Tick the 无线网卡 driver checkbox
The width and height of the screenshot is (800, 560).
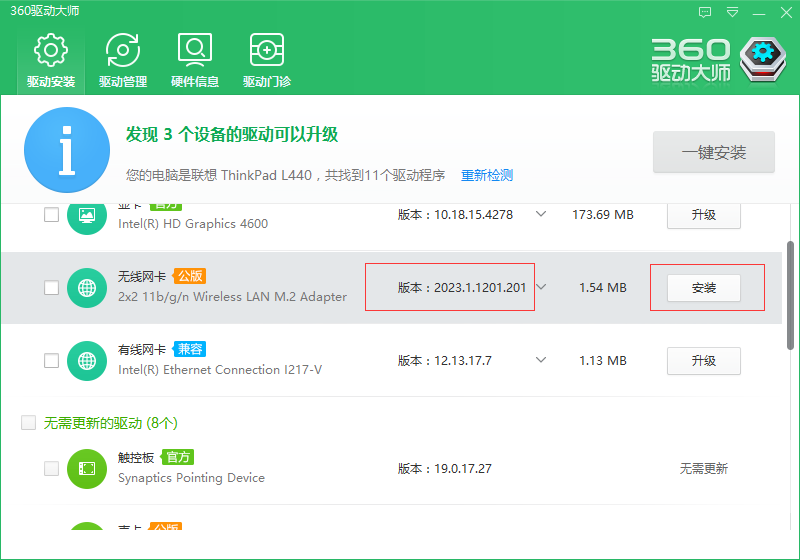point(52,288)
